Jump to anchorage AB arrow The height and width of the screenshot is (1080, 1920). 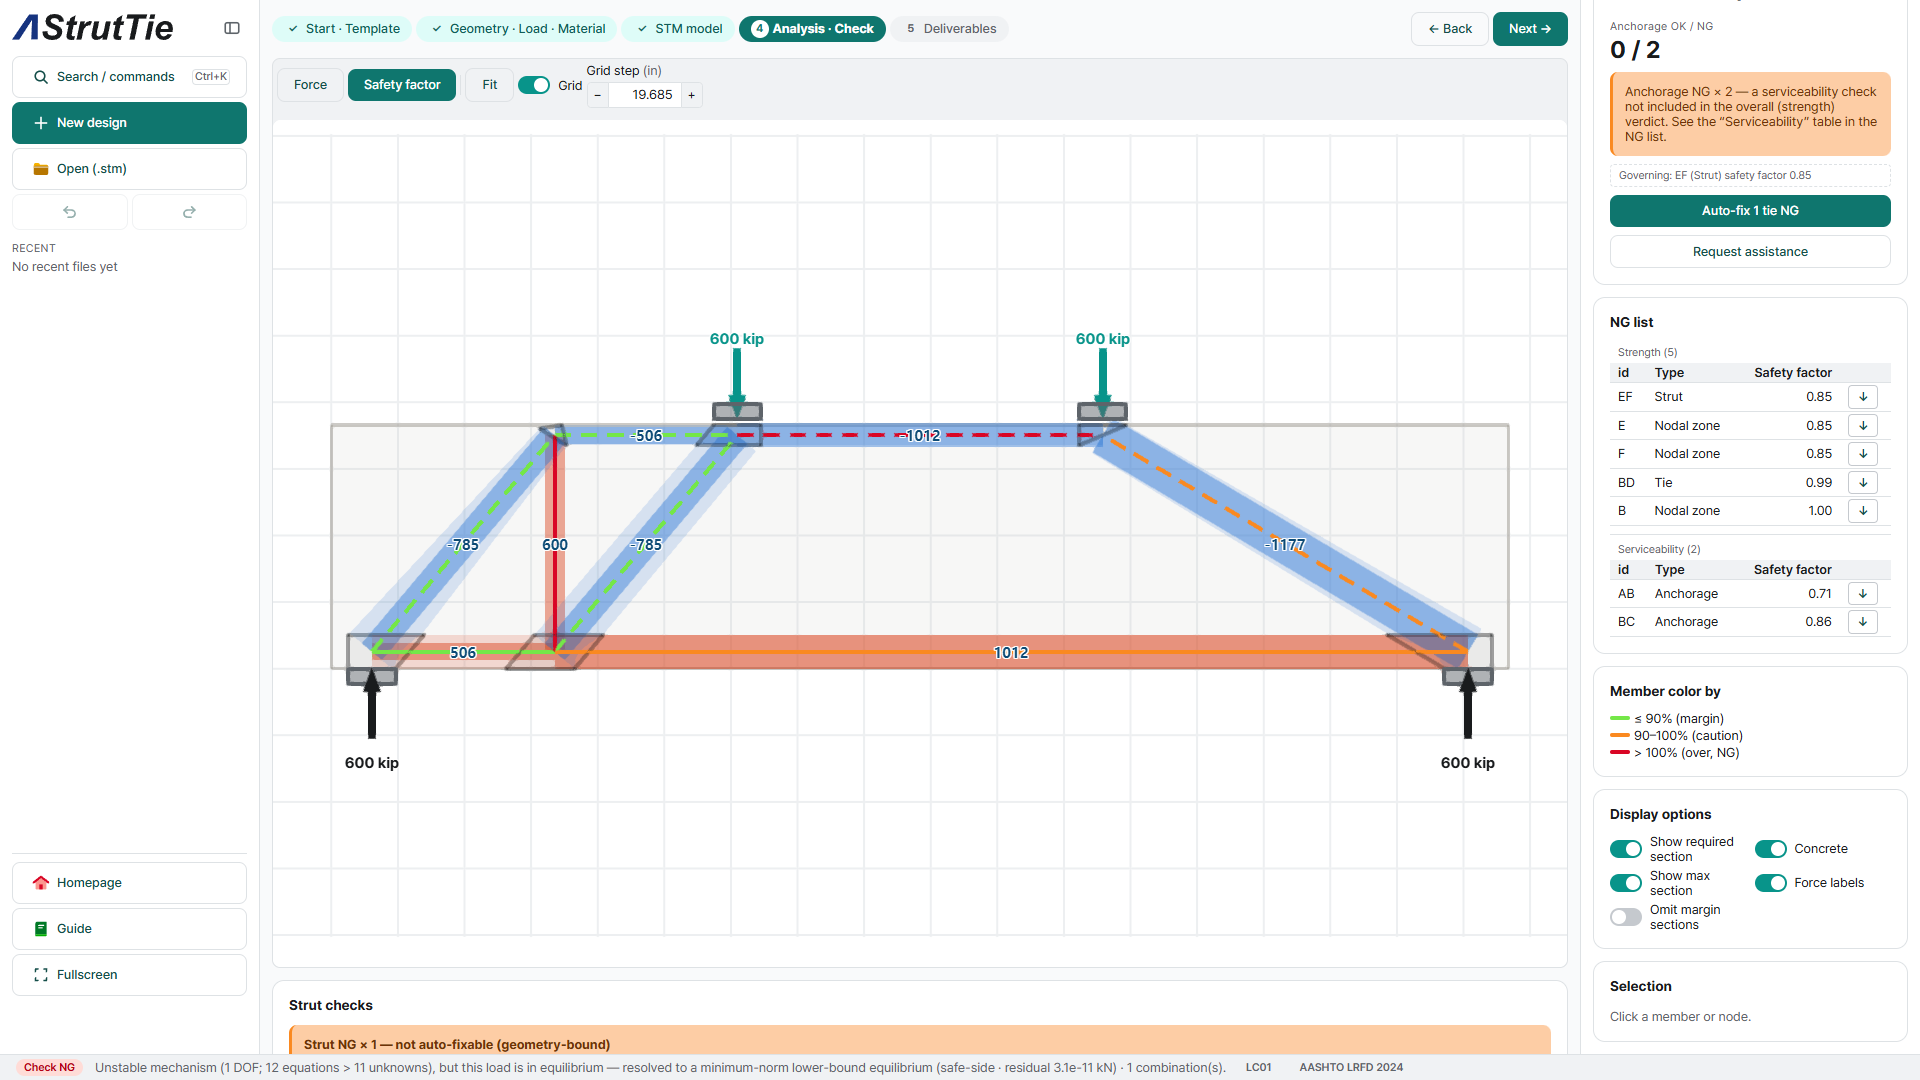pyautogui.click(x=1863, y=594)
